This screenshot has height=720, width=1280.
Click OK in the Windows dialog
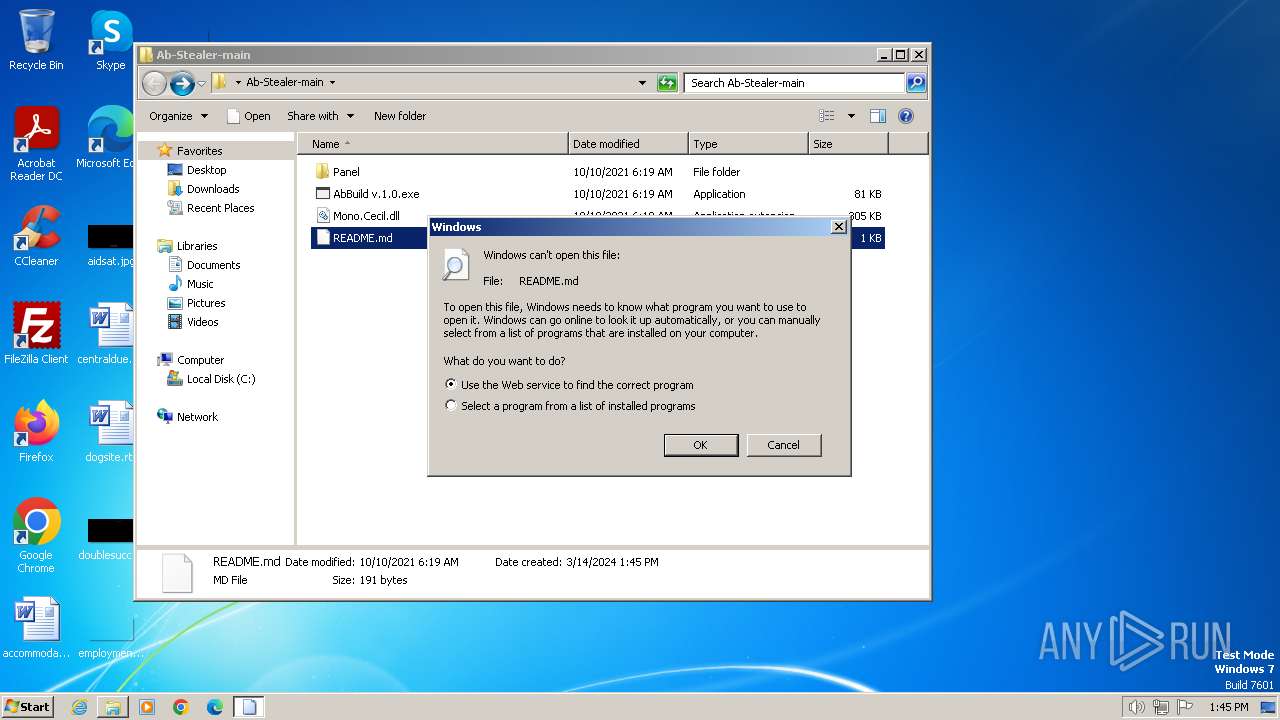coord(701,445)
